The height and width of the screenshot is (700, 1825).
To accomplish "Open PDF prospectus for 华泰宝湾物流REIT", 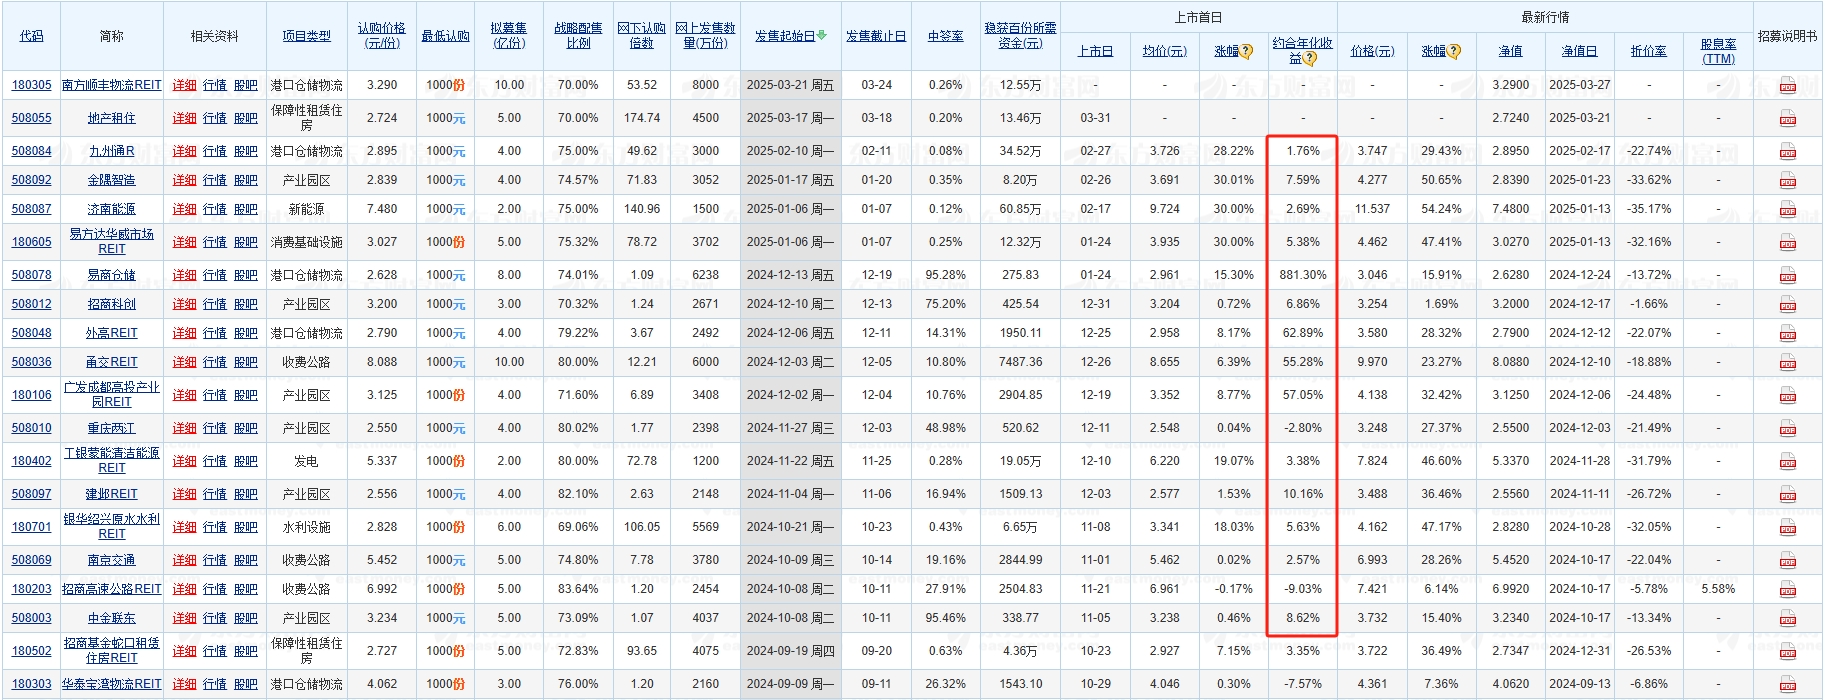I will coord(1787,684).
